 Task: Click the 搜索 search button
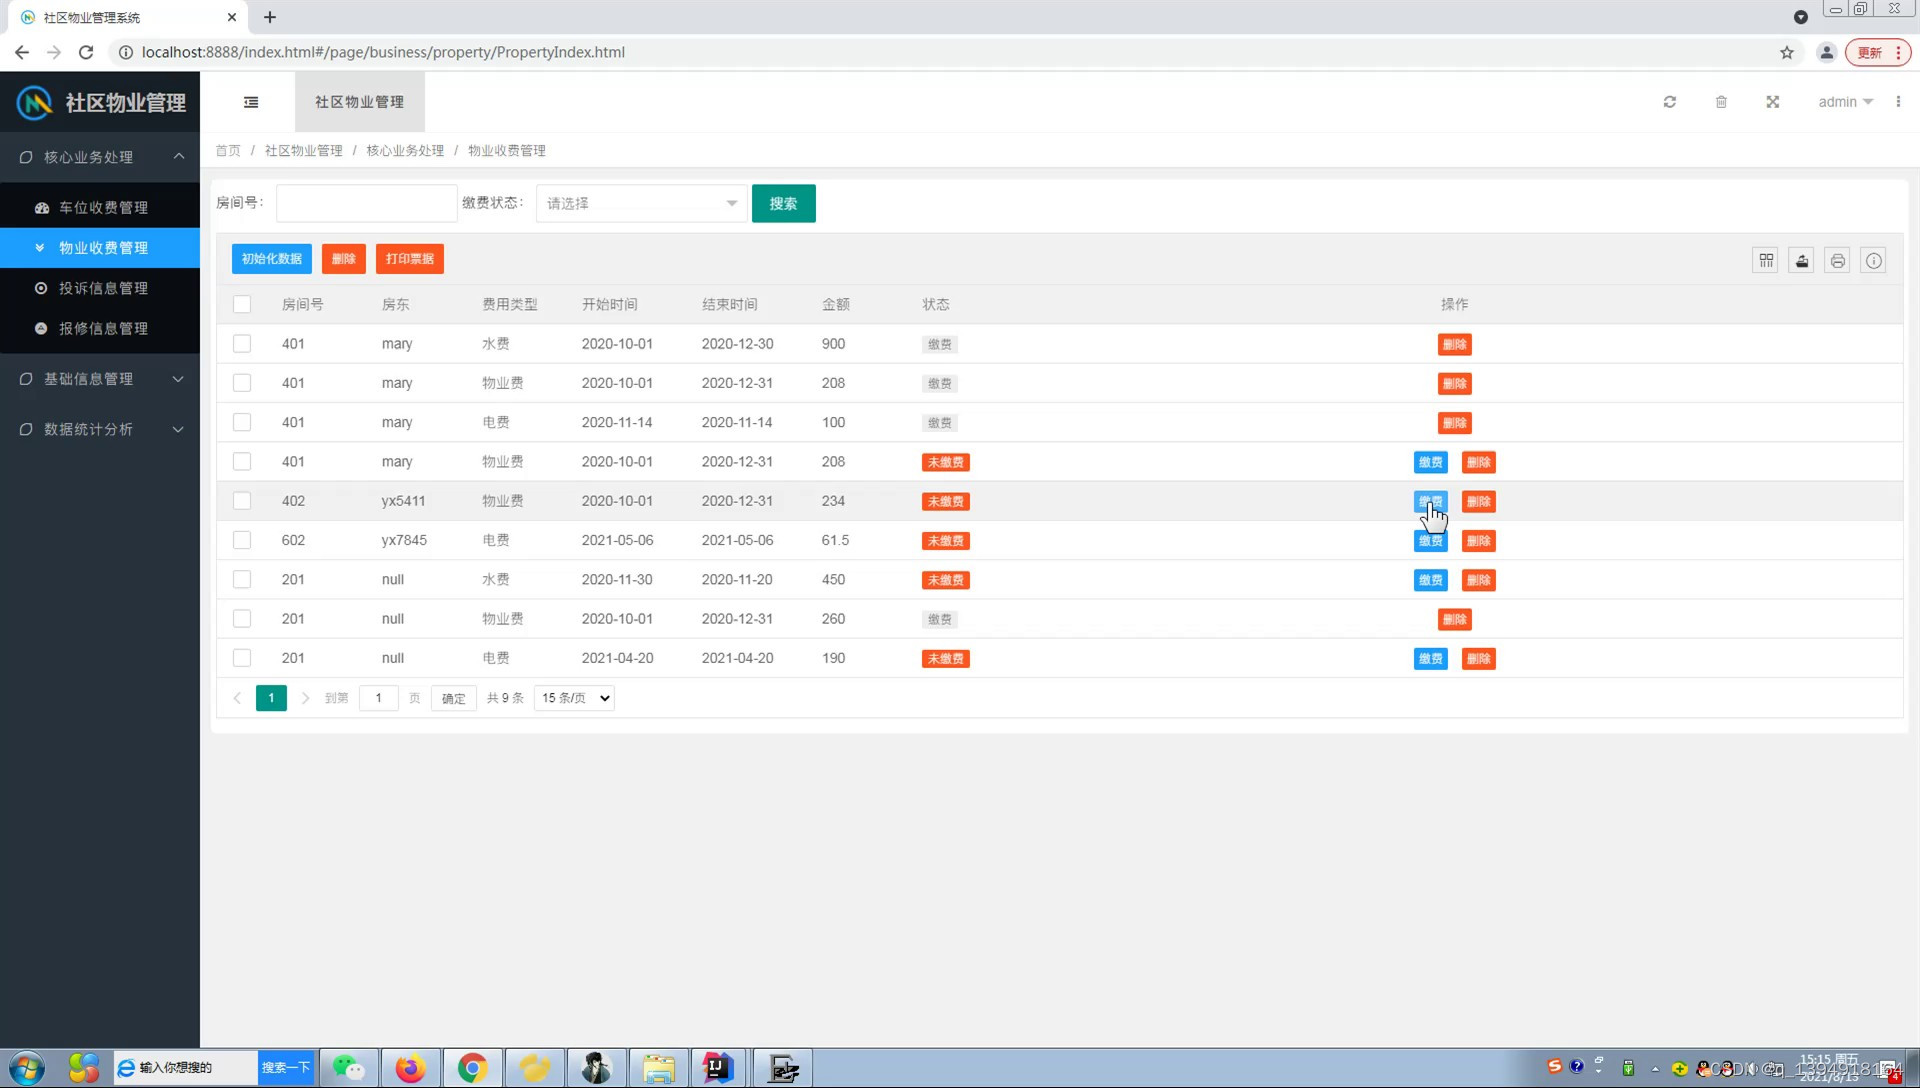(783, 203)
